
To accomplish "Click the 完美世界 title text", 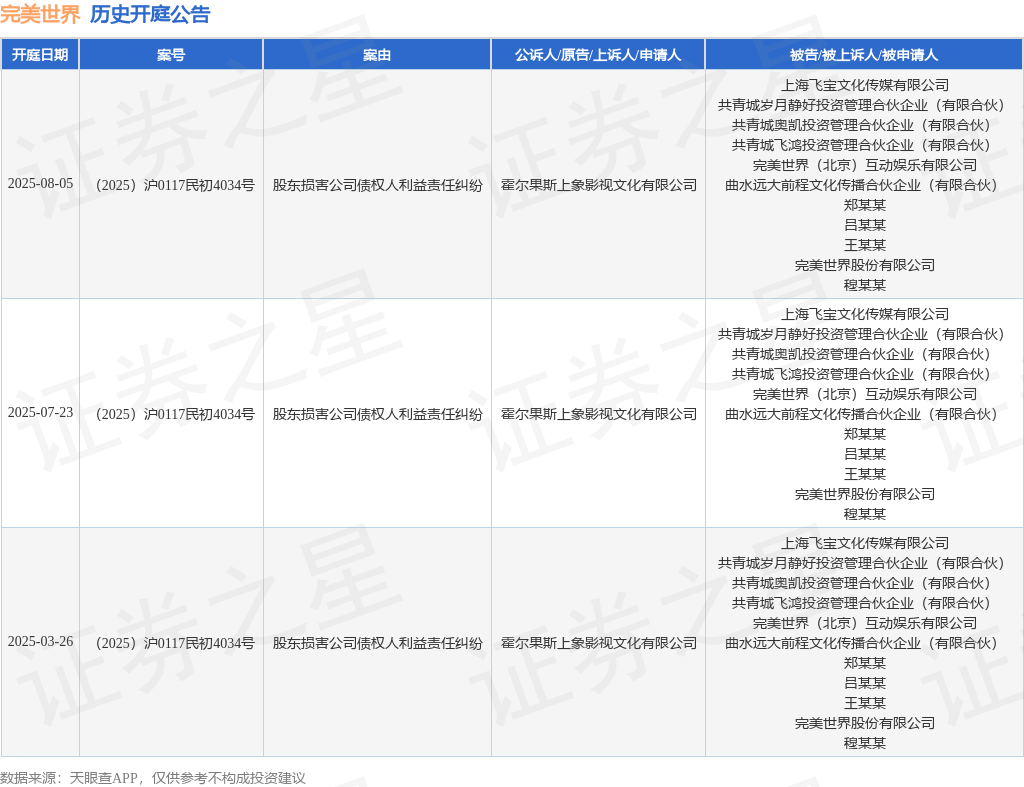I will click(40, 14).
